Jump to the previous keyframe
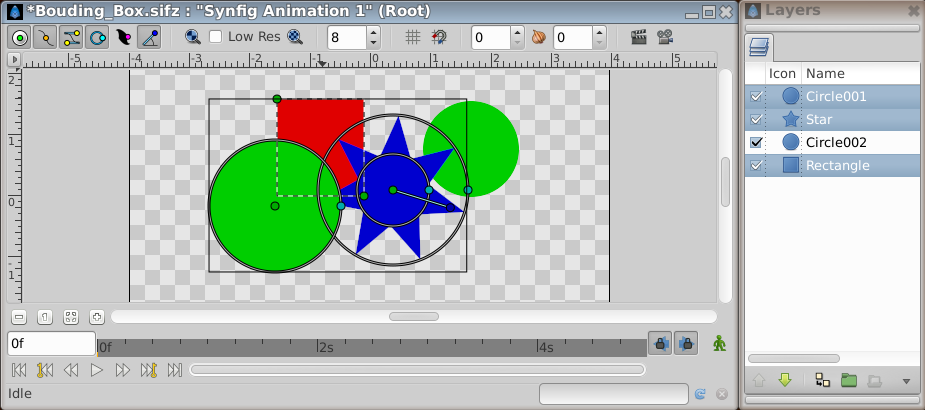This screenshot has width=925, height=410. tap(45, 370)
